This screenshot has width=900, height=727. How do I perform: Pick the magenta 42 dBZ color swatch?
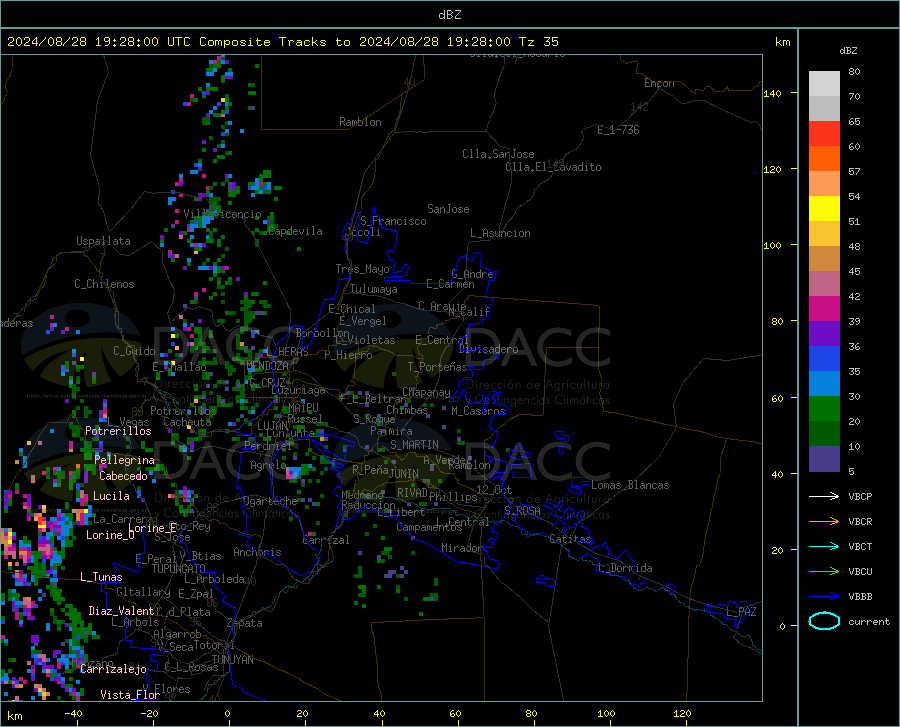click(824, 309)
